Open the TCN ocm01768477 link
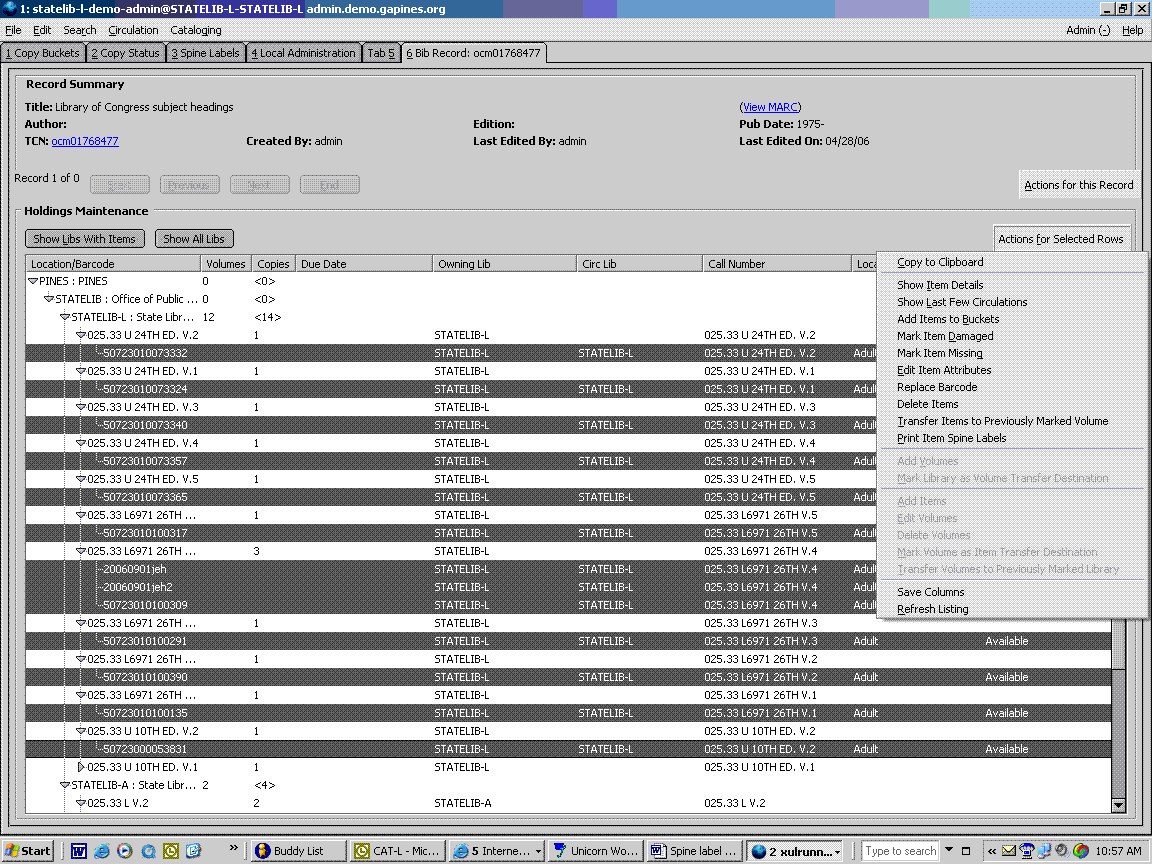Viewport: 1152px width, 864px height. coord(85,141)
